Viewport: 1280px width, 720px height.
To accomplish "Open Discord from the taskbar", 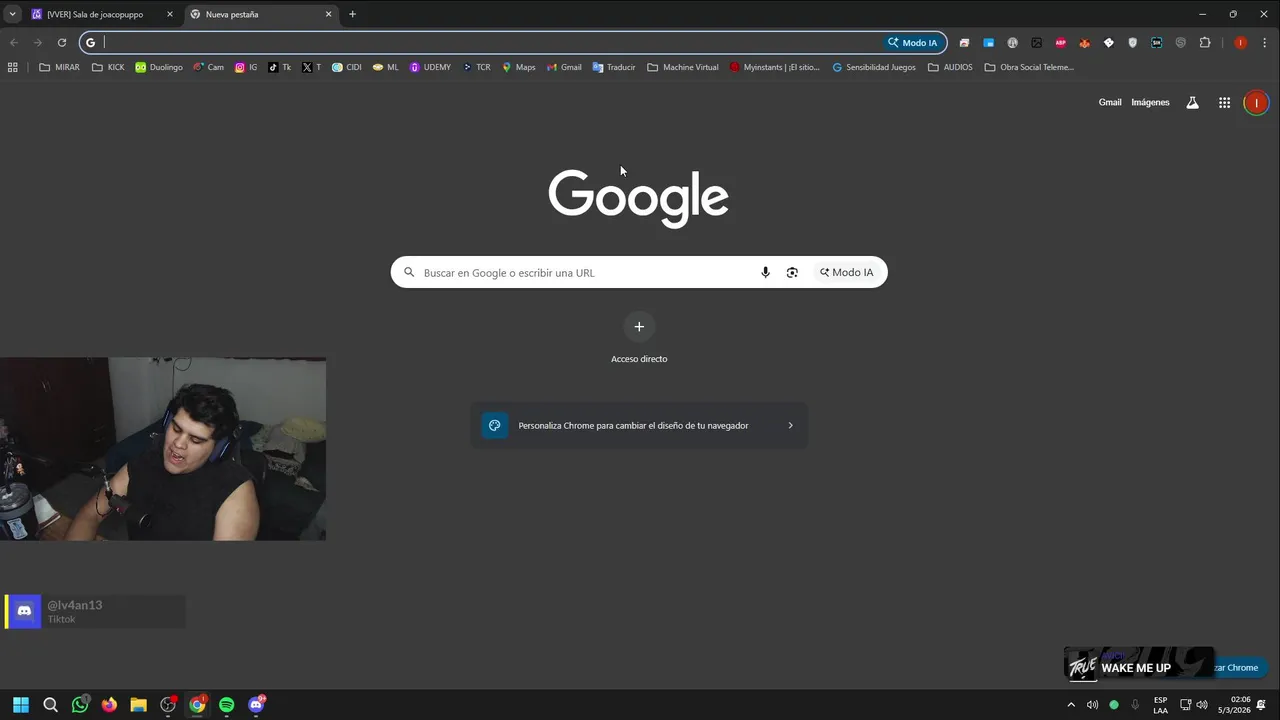I will click(256, 705).
